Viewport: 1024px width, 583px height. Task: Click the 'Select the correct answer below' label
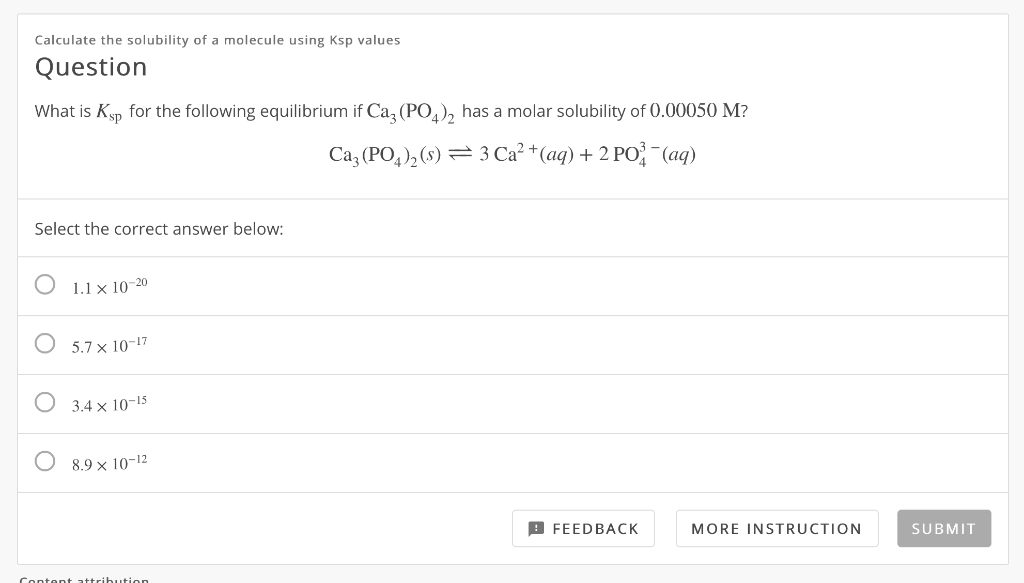pos(159,229)
